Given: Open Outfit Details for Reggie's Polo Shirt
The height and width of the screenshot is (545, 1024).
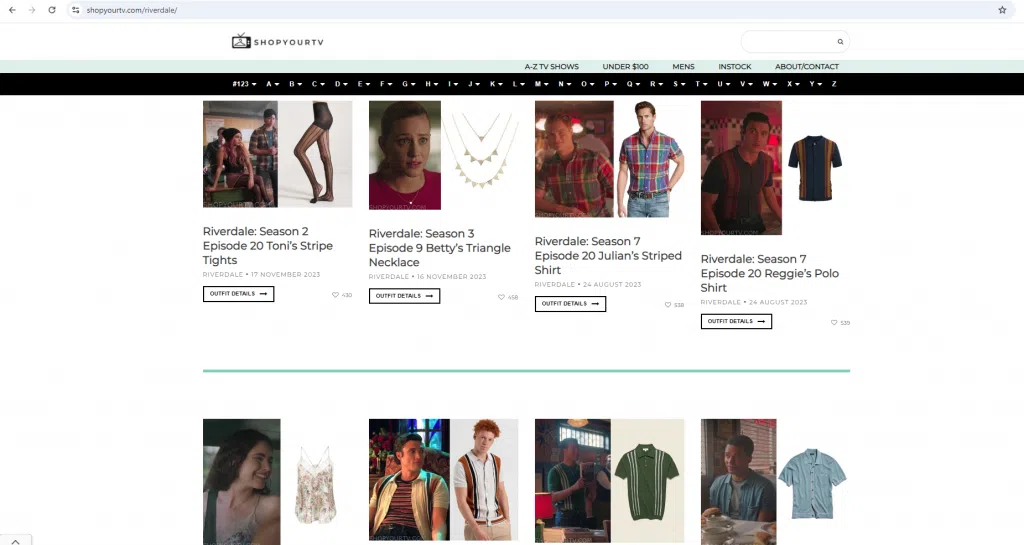Looking at the screenshot, I should [x=736, y=321].
